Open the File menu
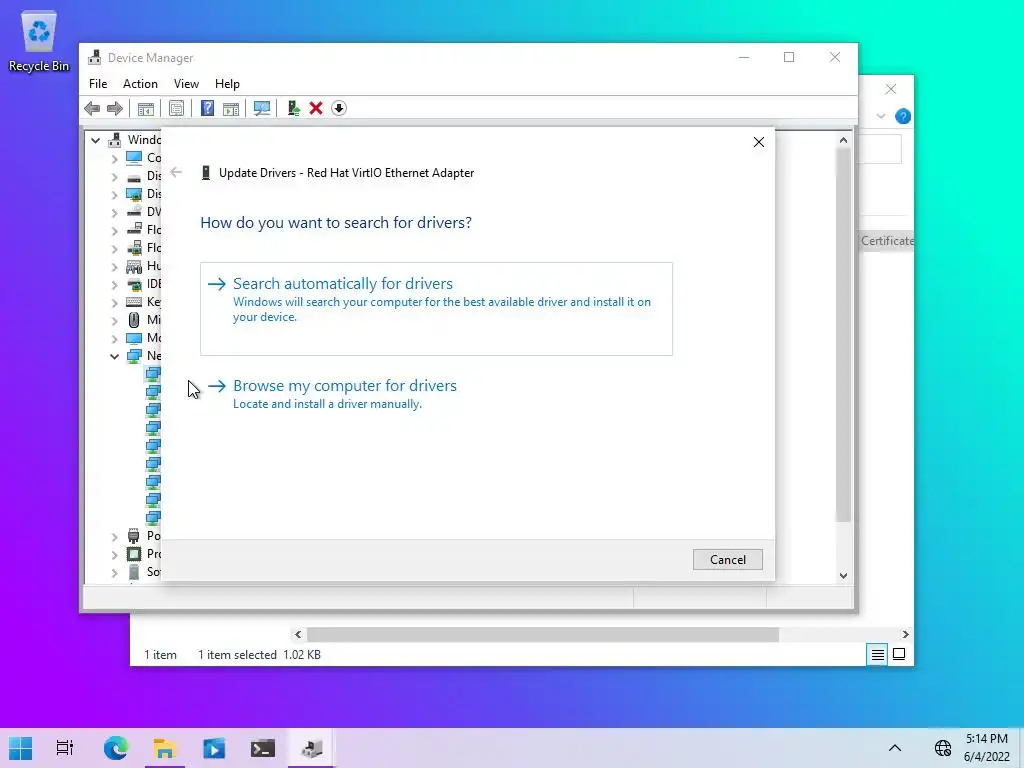The image size is (1024, 768). pos(98,84)
